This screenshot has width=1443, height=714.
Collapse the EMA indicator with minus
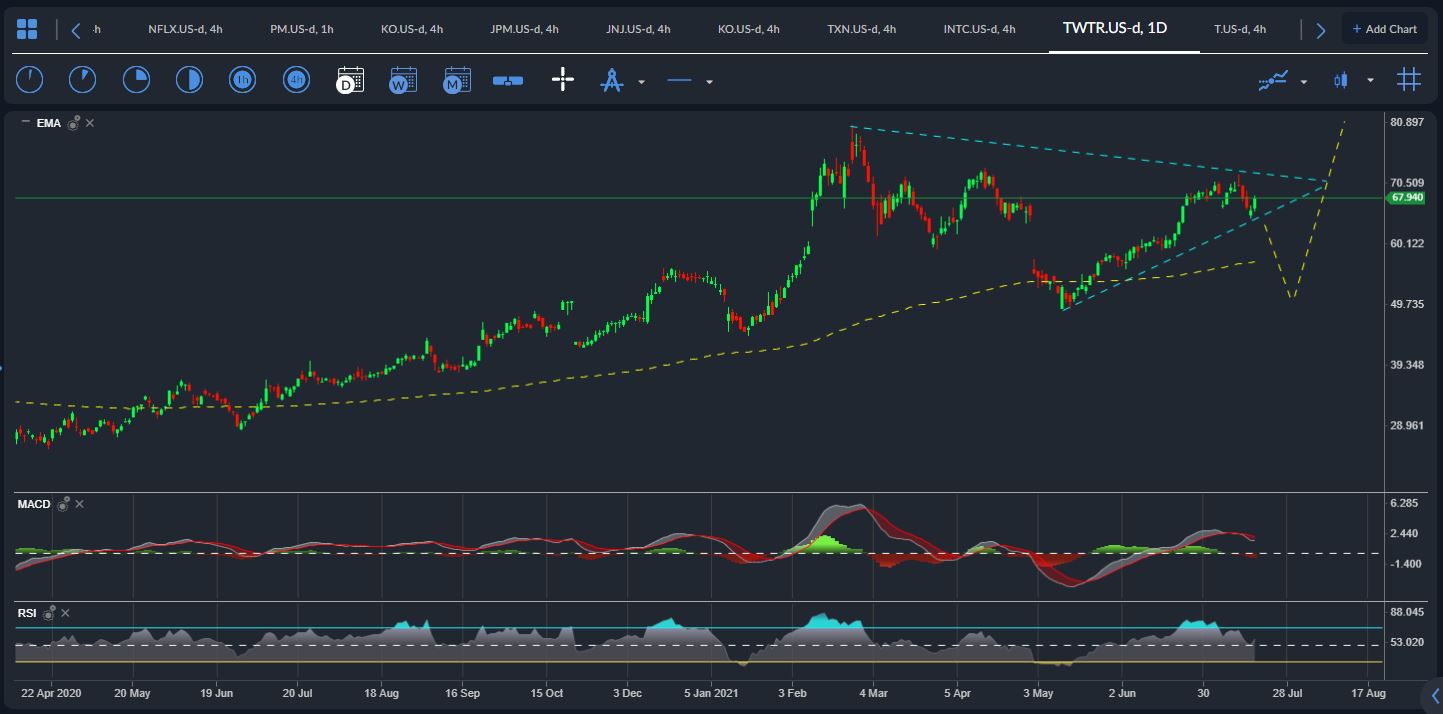click(x=25, y=122)
